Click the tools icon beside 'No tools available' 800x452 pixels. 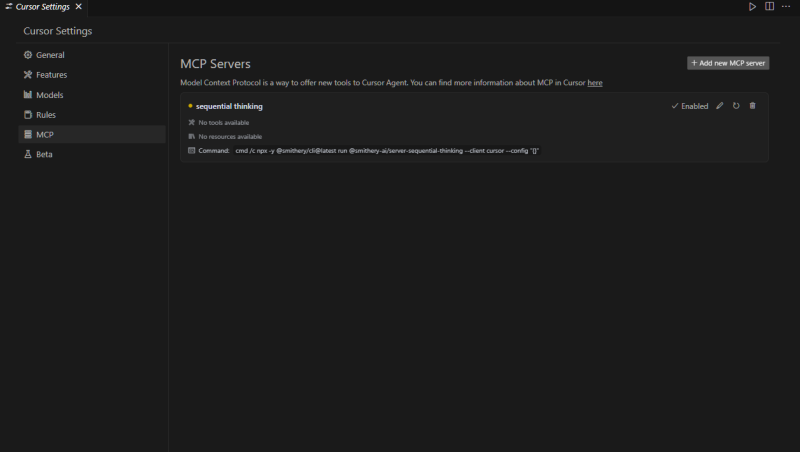192,122
